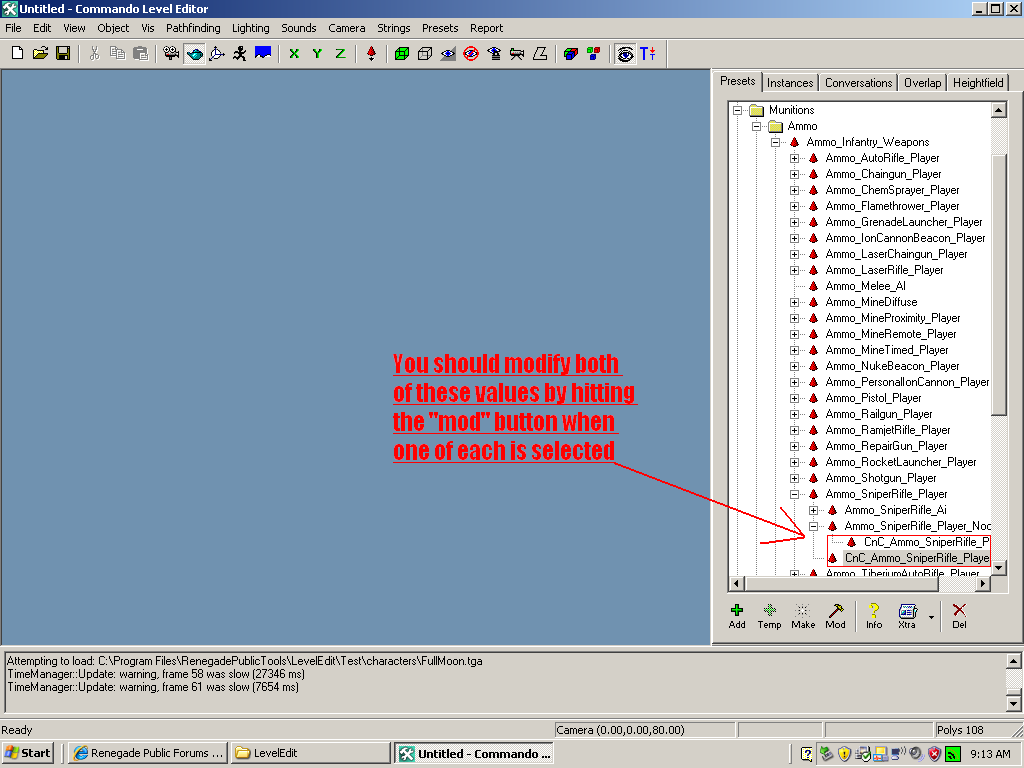The image size is (1024, 768).
Task: Open the Pathfinding menu
Action: (194, 28)
